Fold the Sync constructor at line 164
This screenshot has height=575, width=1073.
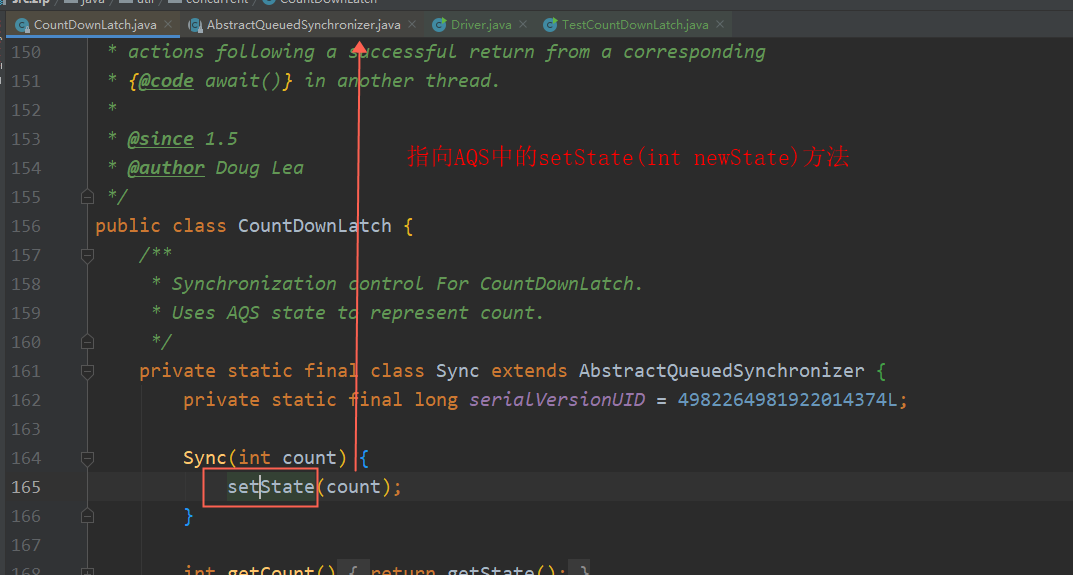[87, 458]
